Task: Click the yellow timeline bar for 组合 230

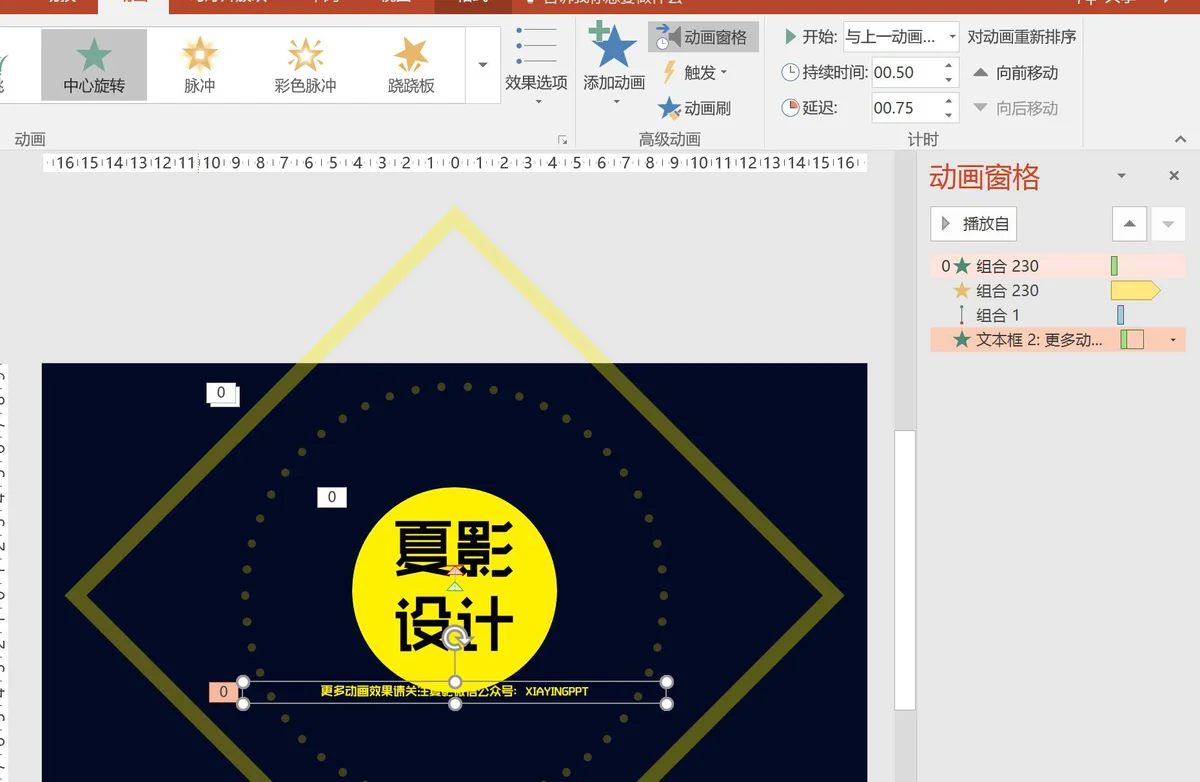Action: coord(1135,290)
